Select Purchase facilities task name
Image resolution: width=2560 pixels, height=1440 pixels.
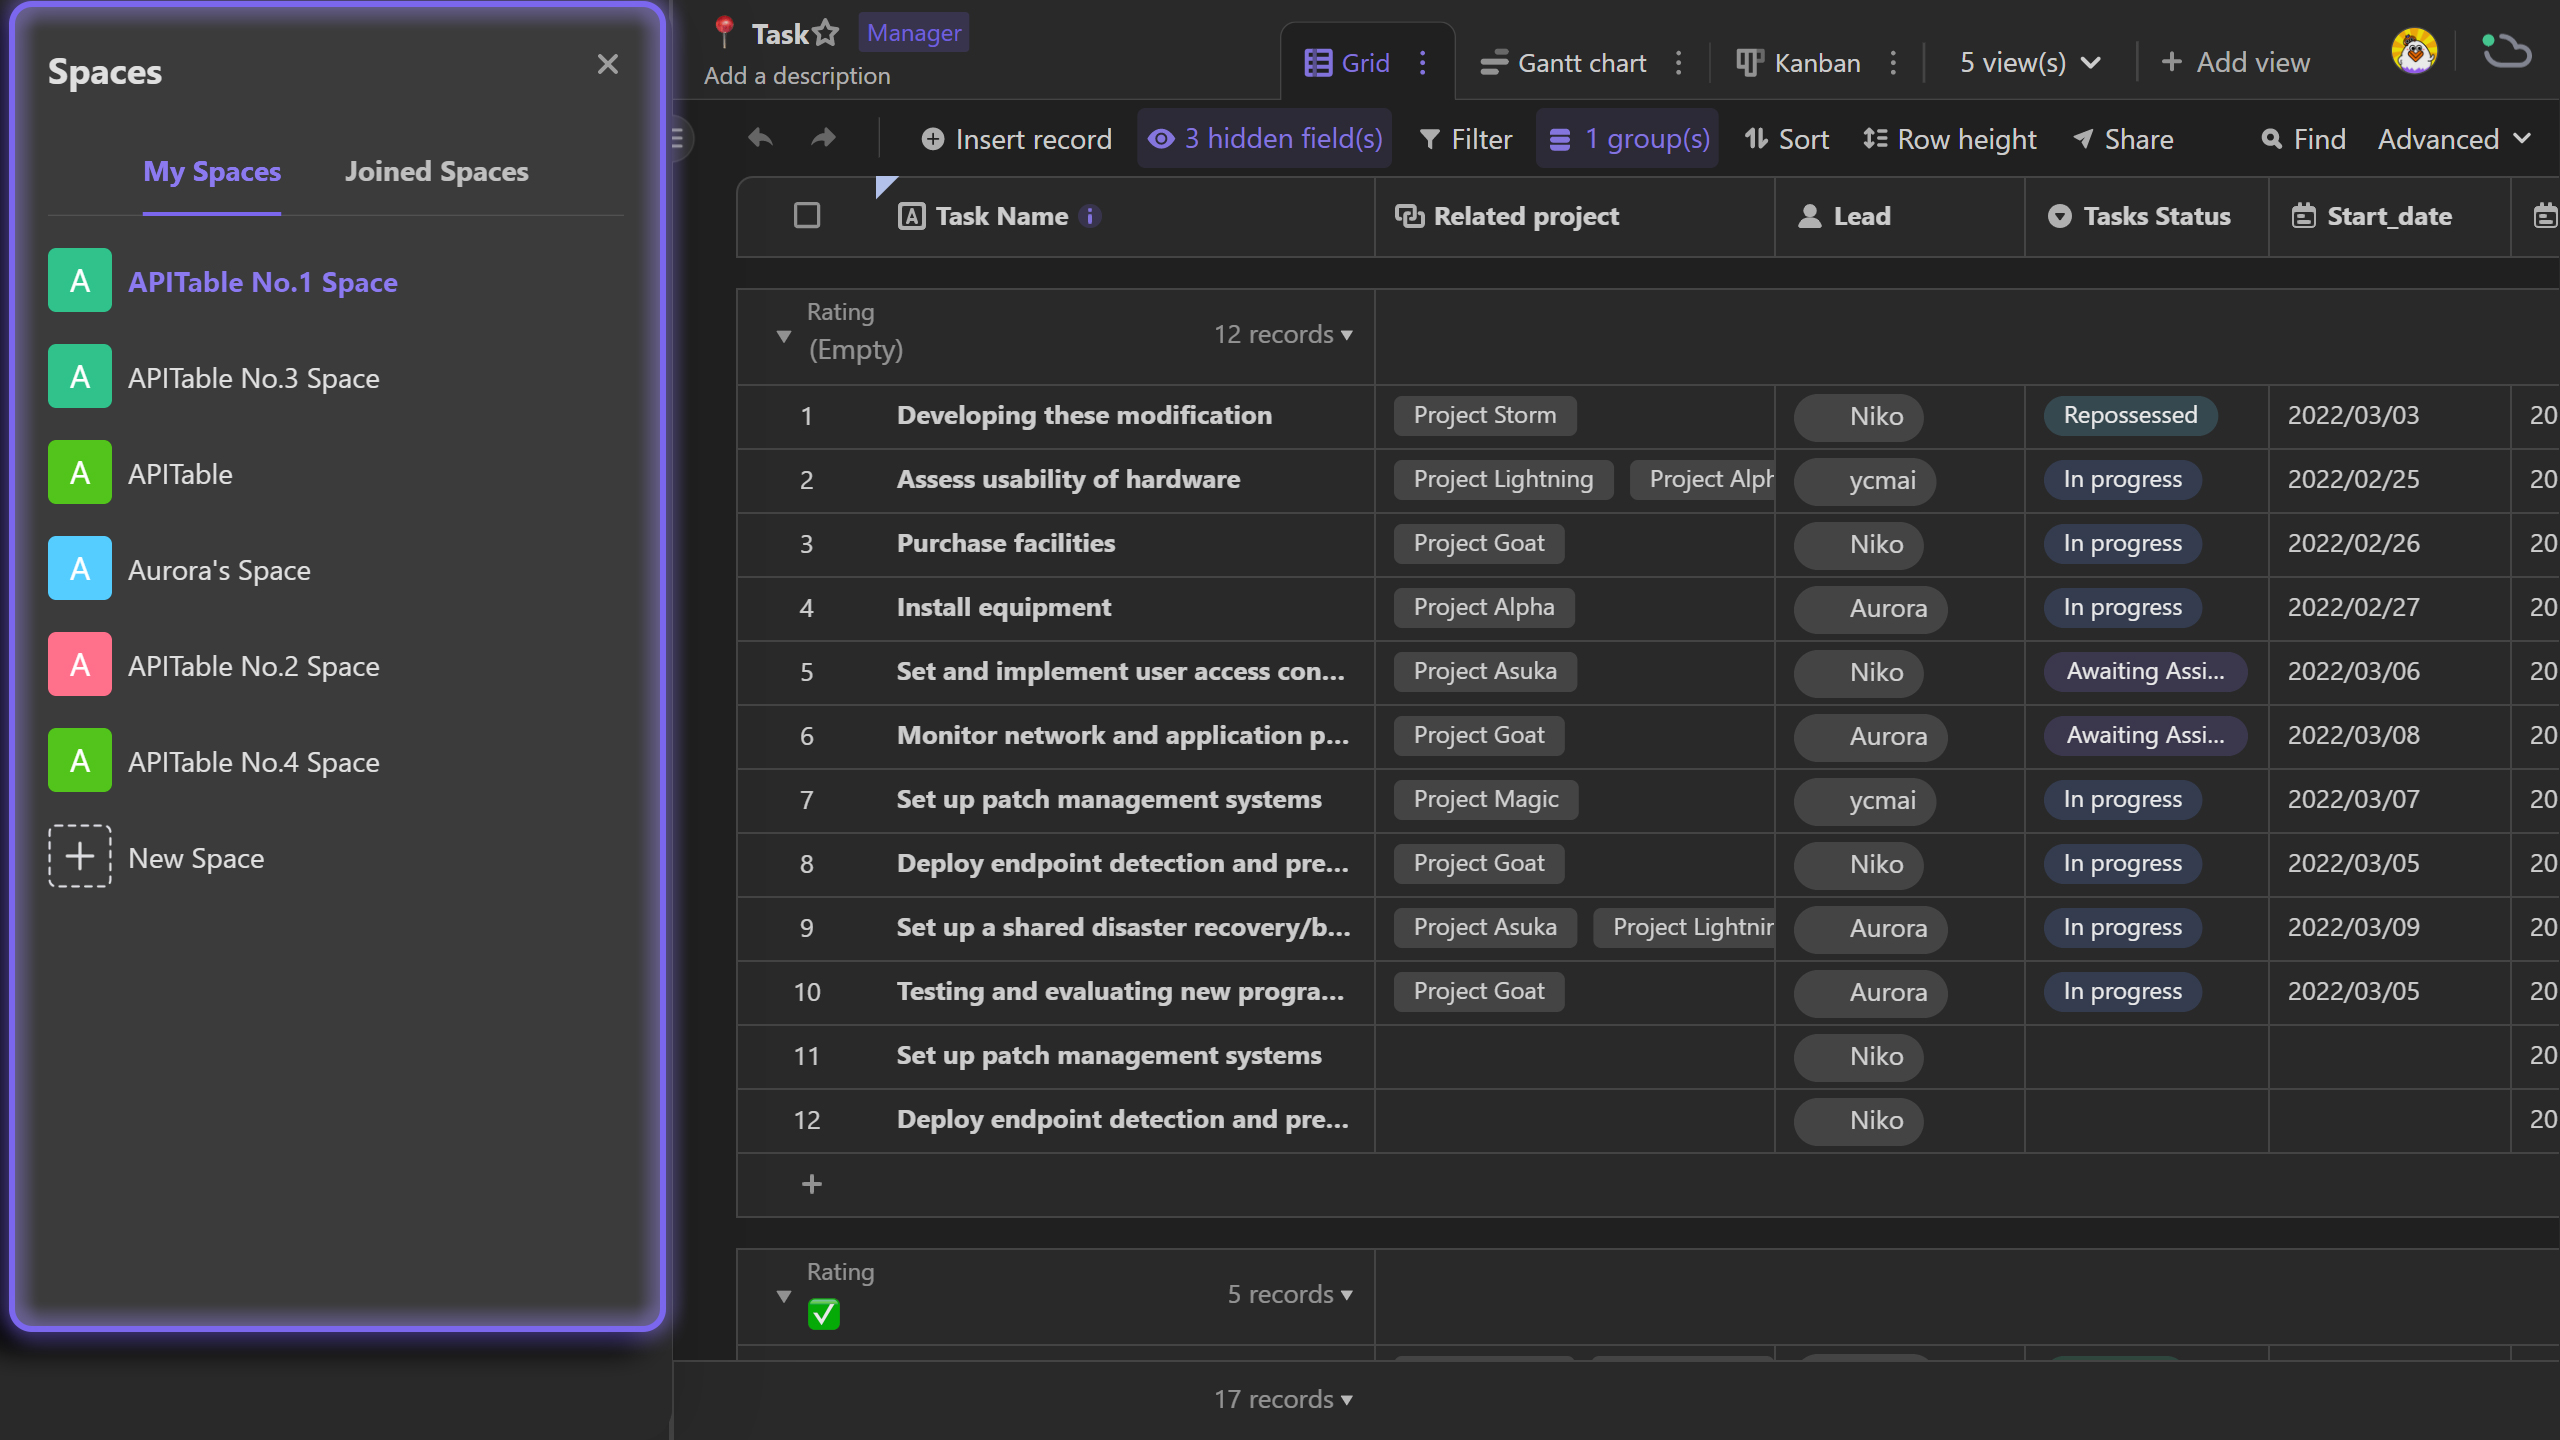[x=1005, y=543]
